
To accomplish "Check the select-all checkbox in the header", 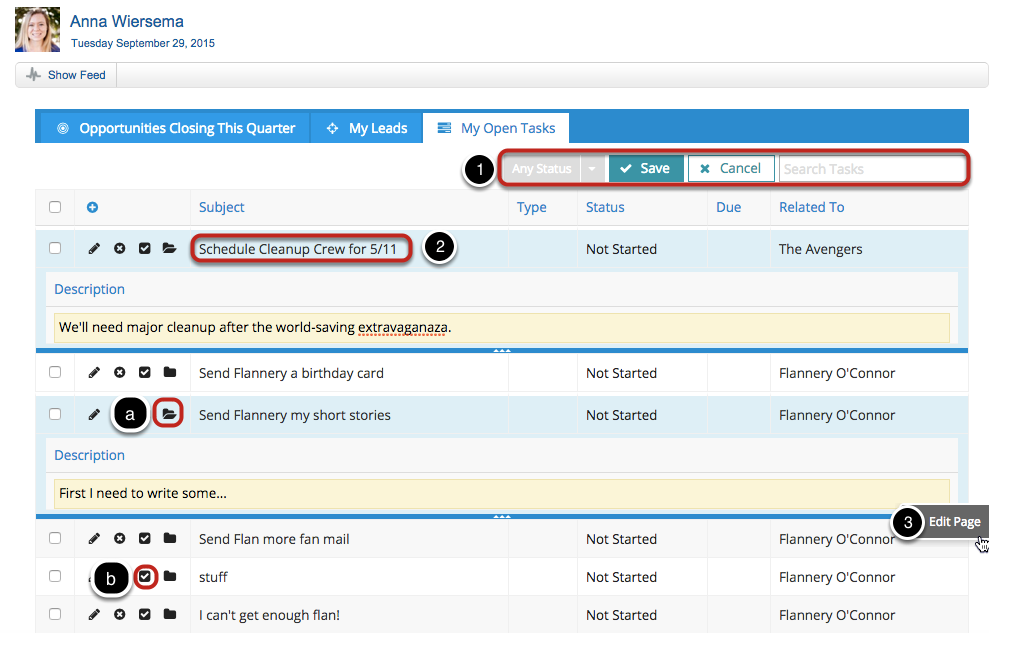I will [55, 208].
